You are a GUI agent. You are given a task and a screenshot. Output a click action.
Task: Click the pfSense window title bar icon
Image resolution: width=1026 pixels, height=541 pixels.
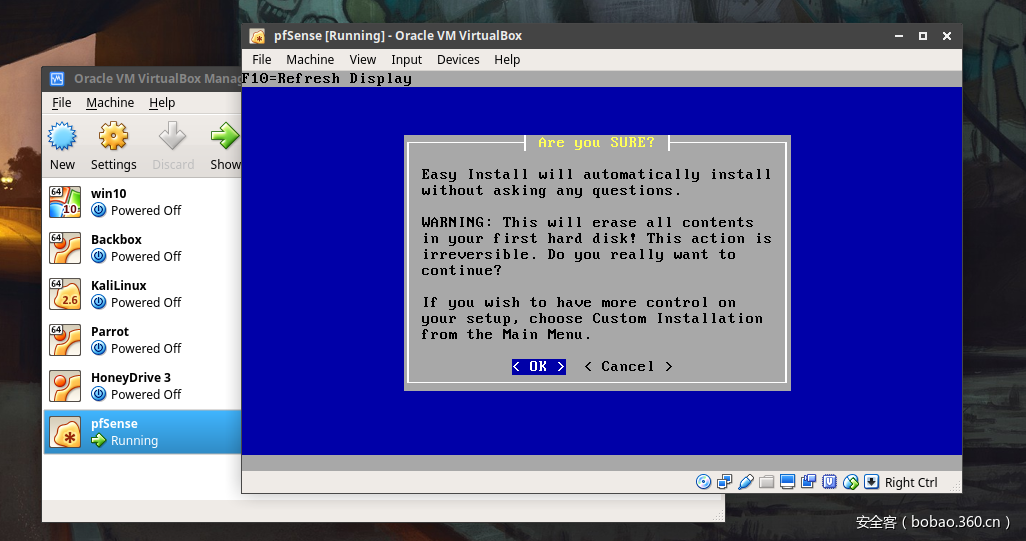coord(257,36)
